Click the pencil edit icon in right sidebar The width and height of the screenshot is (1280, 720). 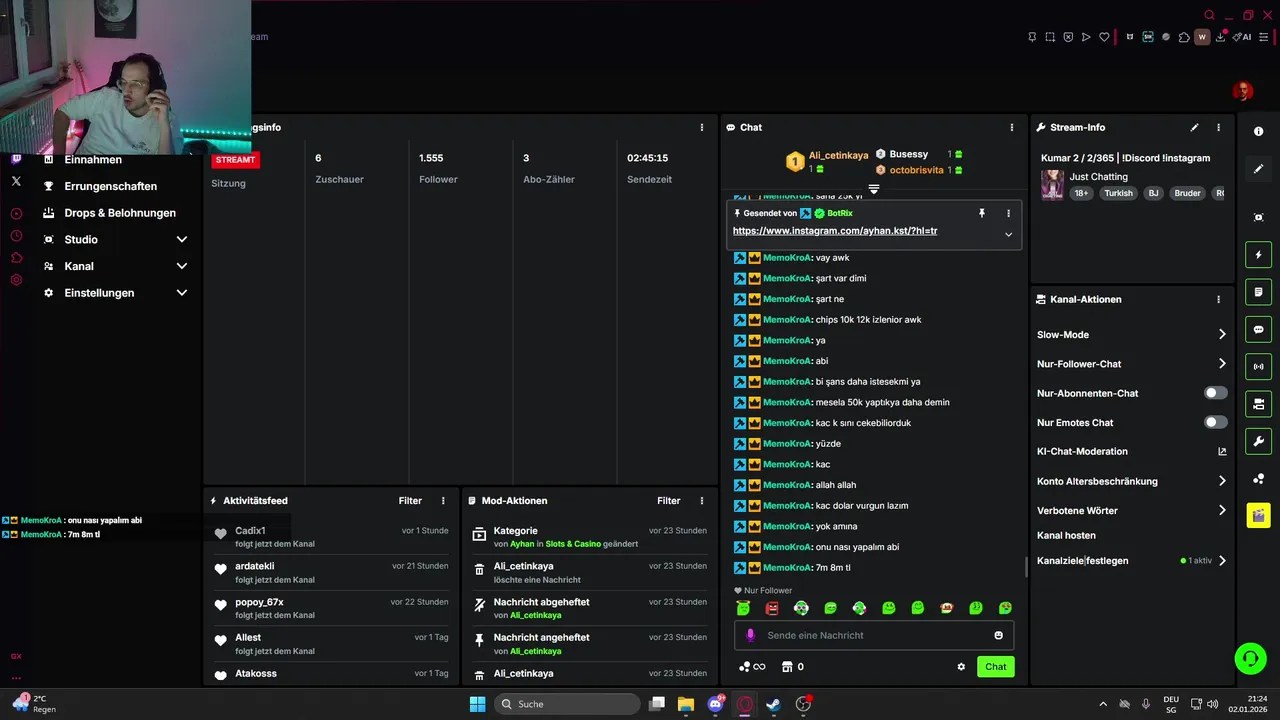pos(1258,169)
